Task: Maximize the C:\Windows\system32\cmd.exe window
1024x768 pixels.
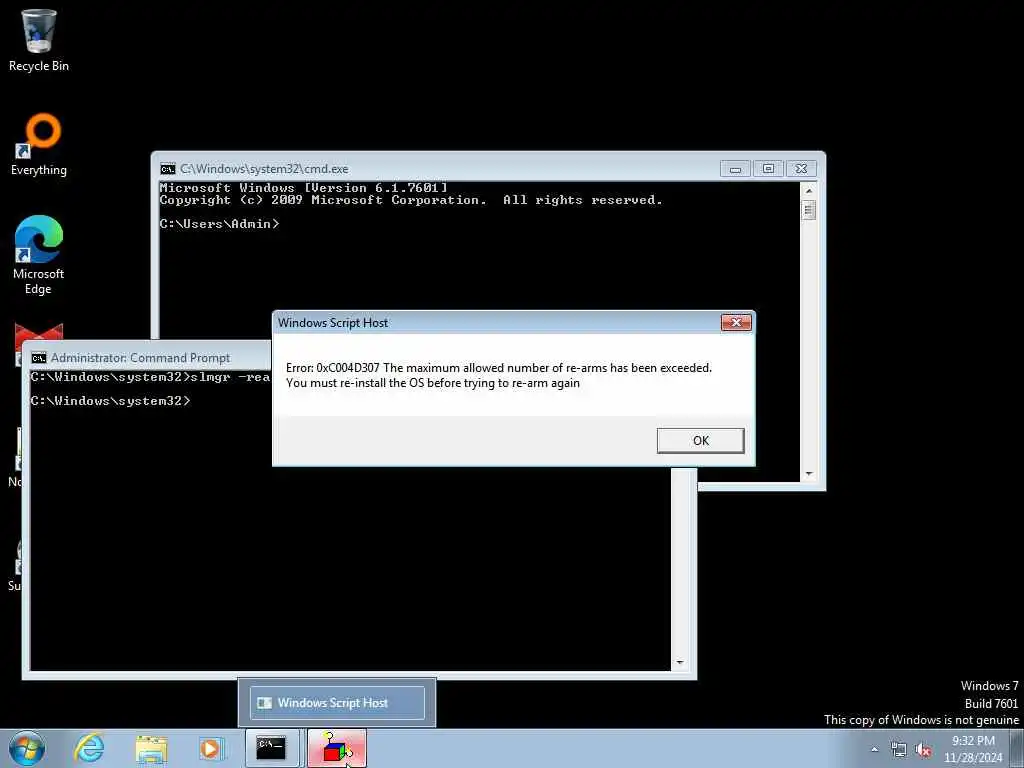Action: (768, 169)
